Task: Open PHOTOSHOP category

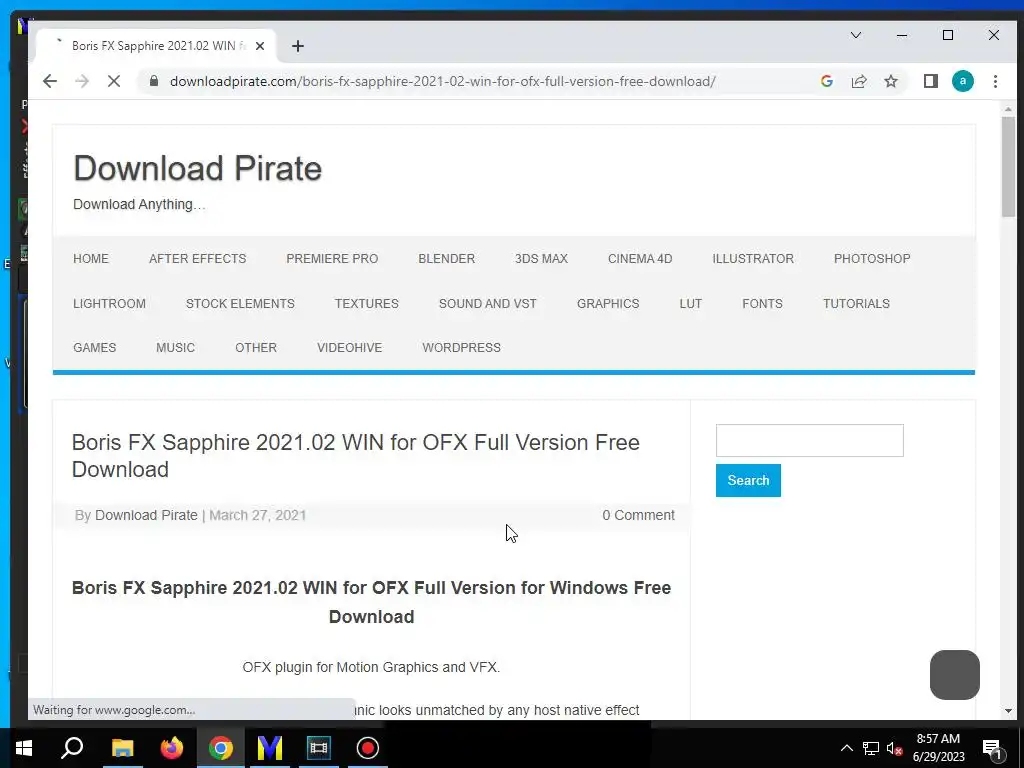Action: tap(872, 259)
